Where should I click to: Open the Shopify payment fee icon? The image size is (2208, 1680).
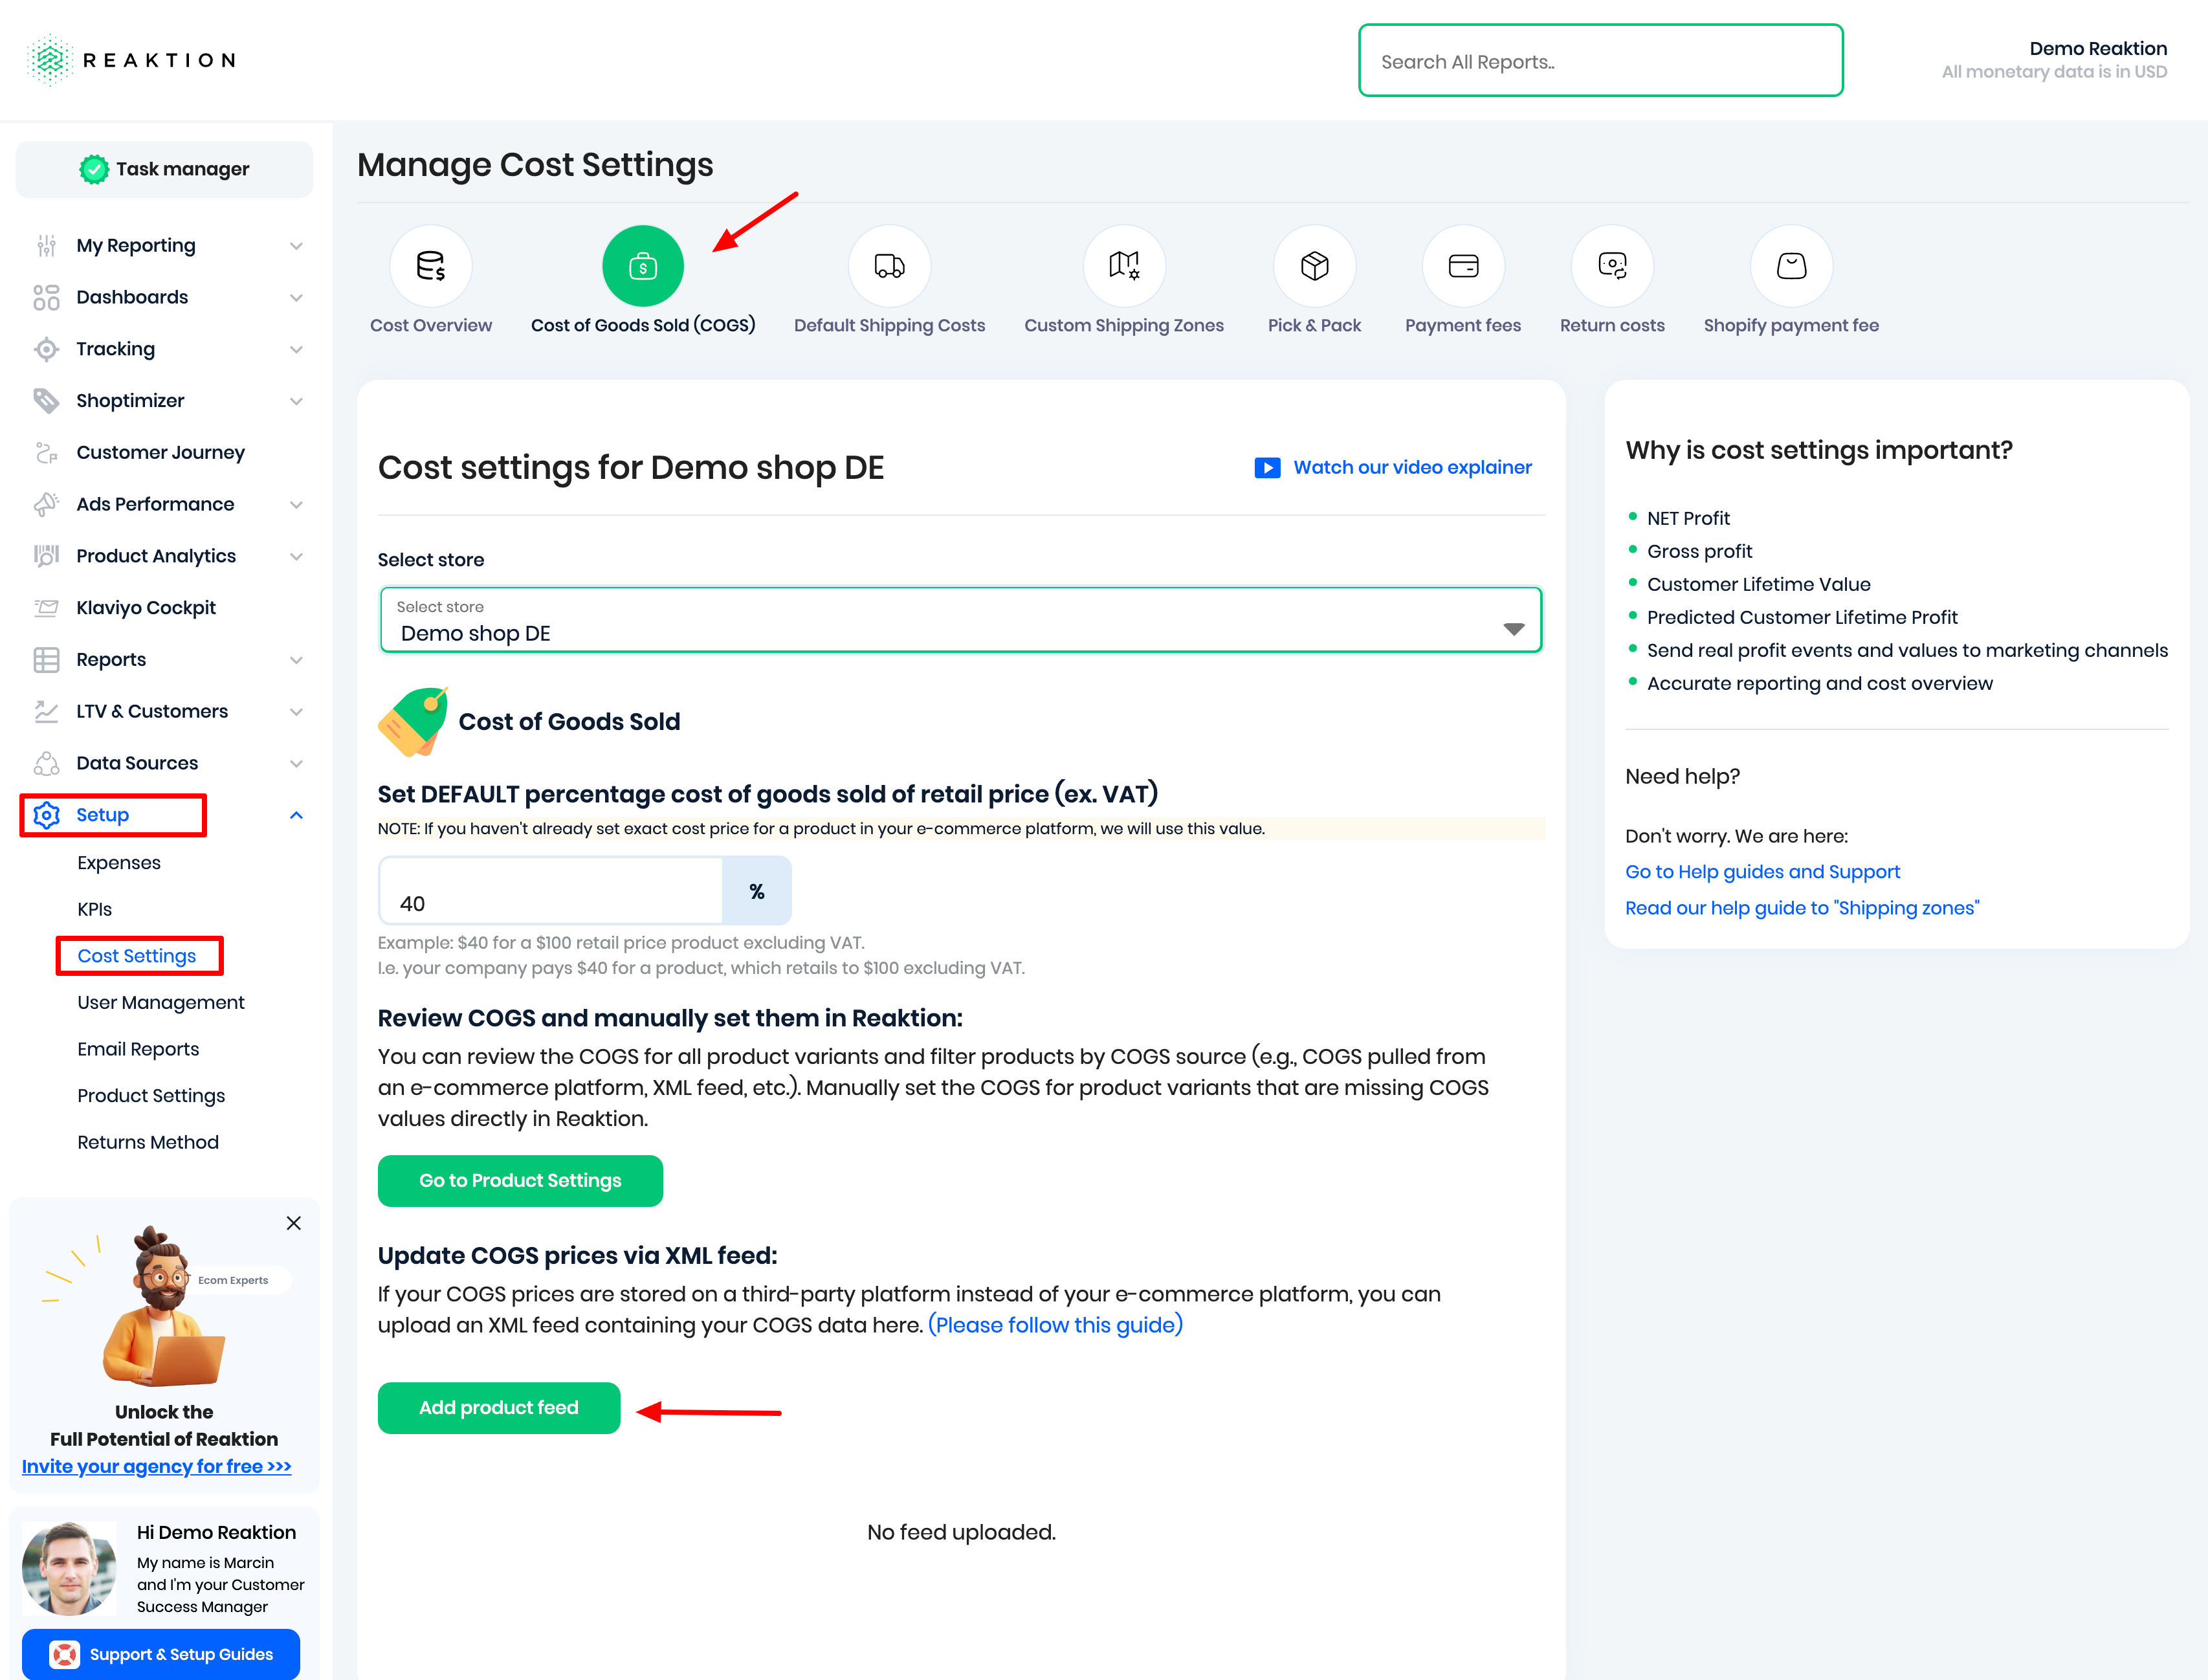1791,266
